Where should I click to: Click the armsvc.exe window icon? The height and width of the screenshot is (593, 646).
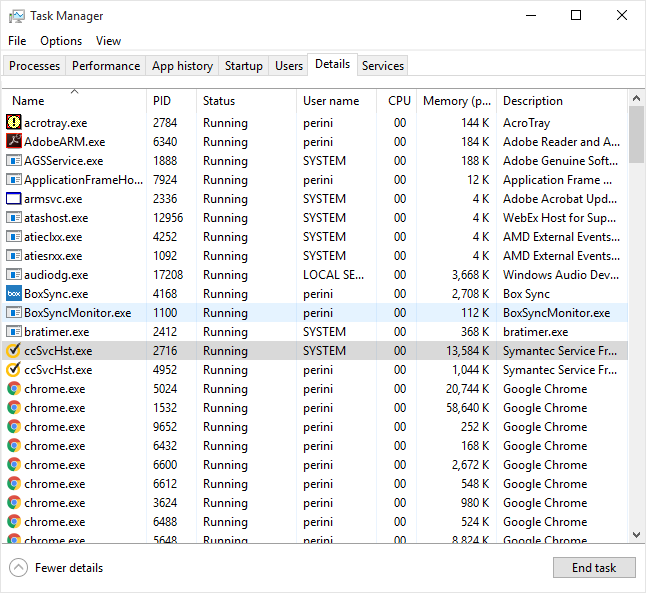click(x=14, y=199)
